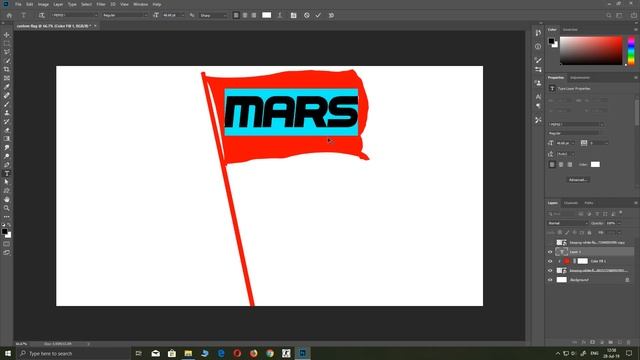Click Type here to search box
The height and width of the screenshot is (360, 640).
(73, 353)
